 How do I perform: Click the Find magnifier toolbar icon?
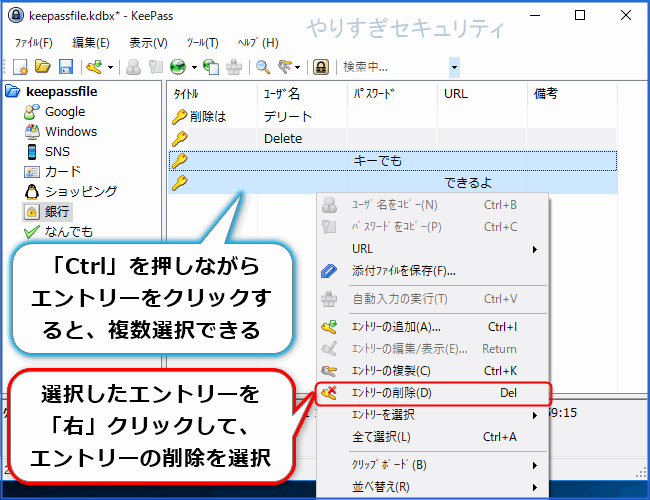point(263,67)
